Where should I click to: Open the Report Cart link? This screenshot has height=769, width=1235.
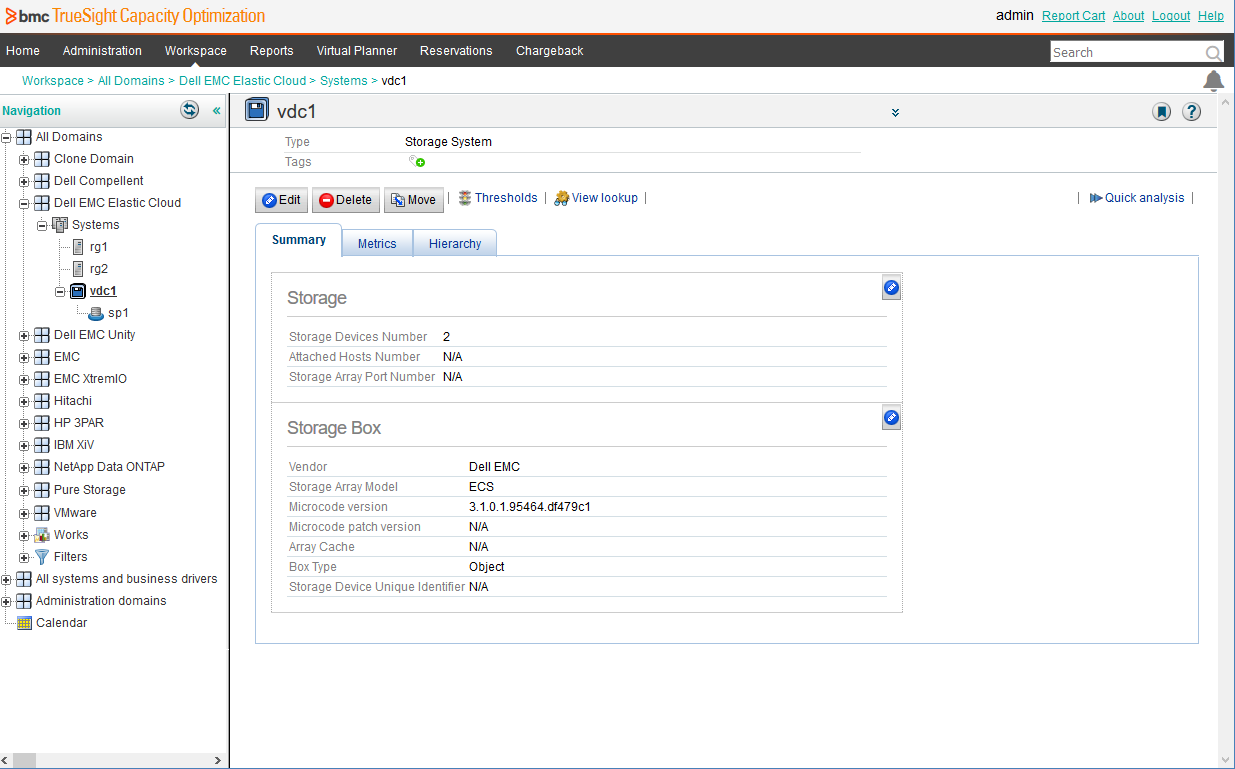tap(1074, 16)
